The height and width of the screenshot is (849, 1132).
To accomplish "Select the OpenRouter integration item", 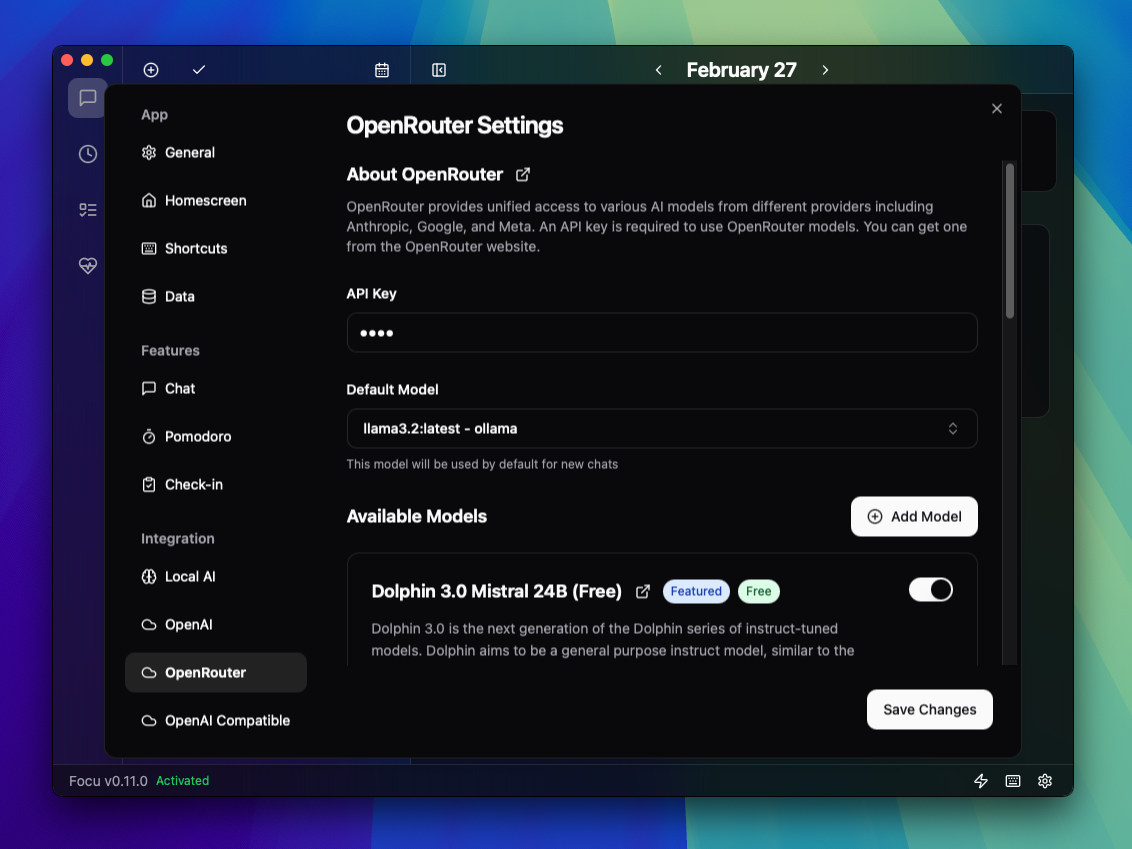I will (216, 673).
